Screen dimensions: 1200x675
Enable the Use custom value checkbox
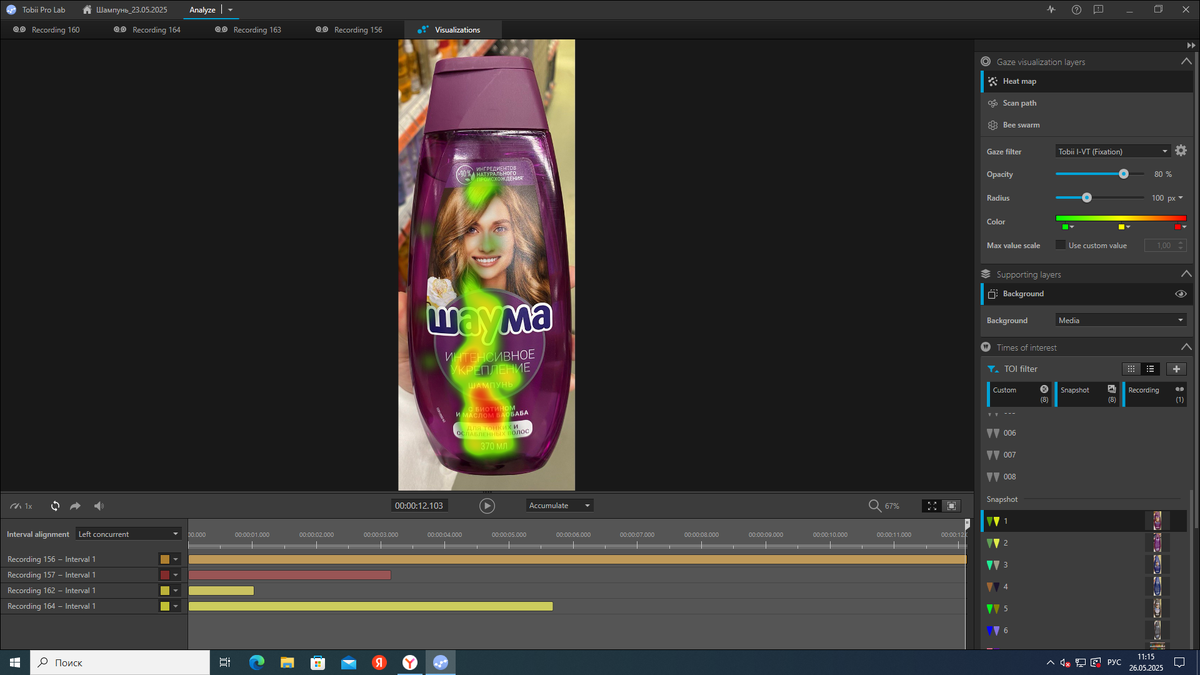click(1061, 245)
